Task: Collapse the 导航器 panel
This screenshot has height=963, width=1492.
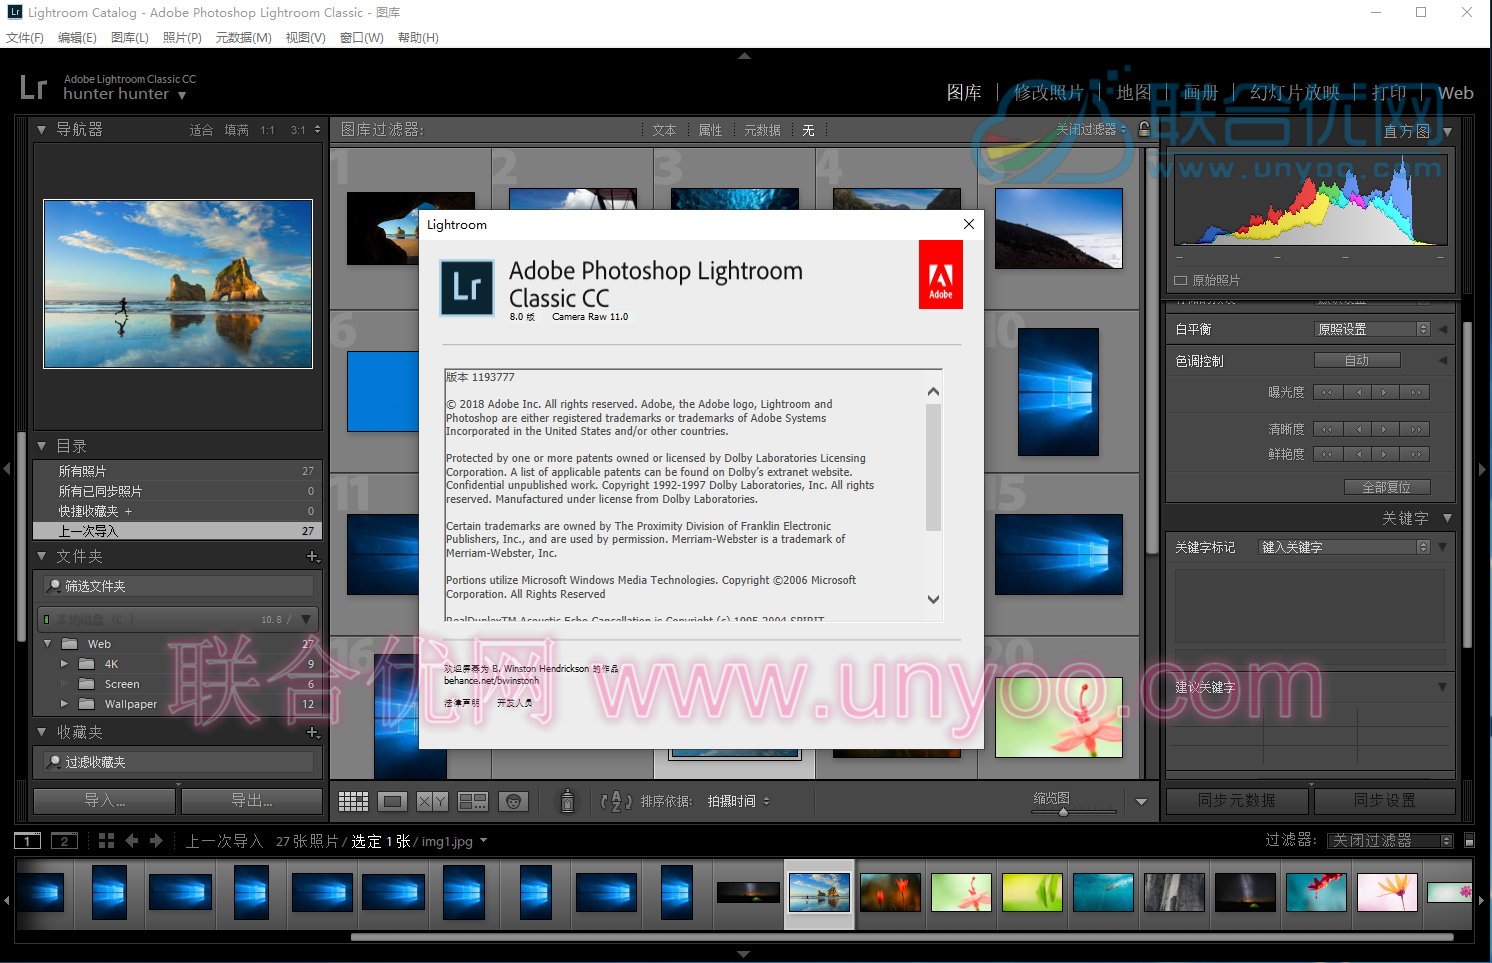Action: [x=41, y=129]
